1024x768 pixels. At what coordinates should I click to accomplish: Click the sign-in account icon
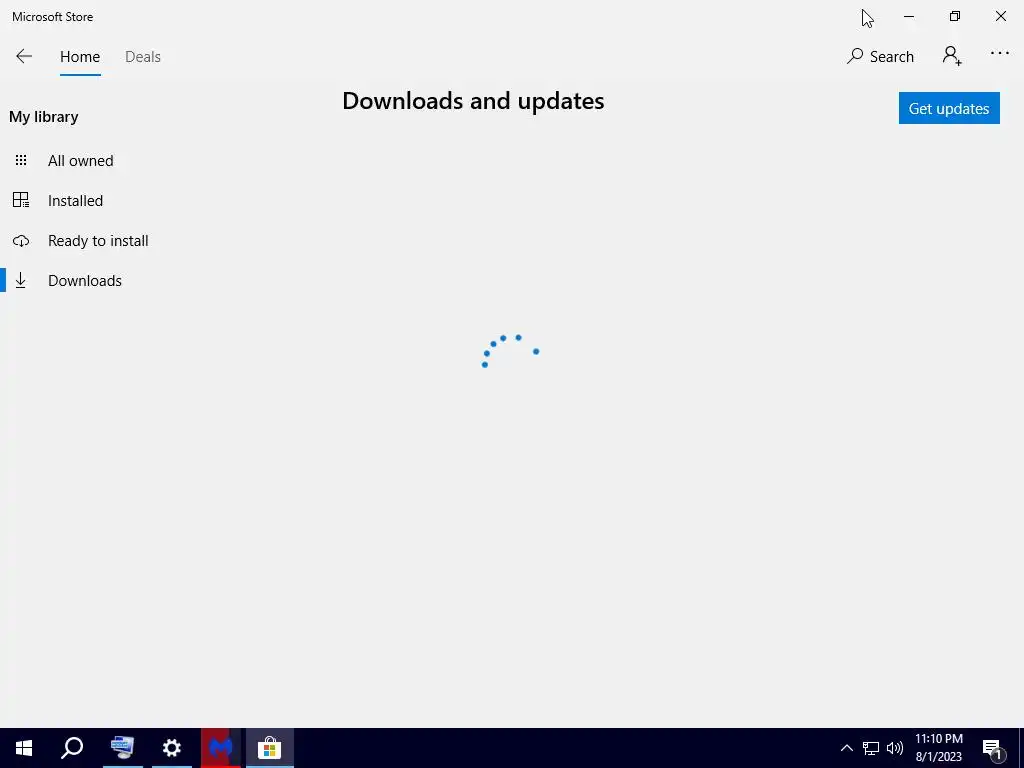952,56
